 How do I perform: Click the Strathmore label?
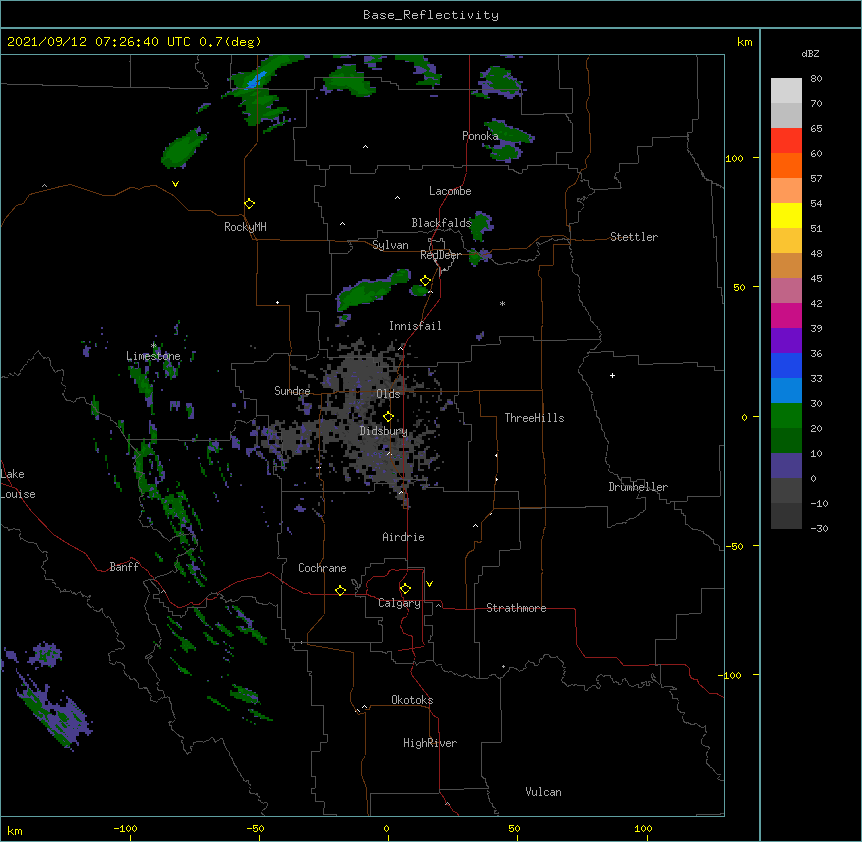(516, 608)
